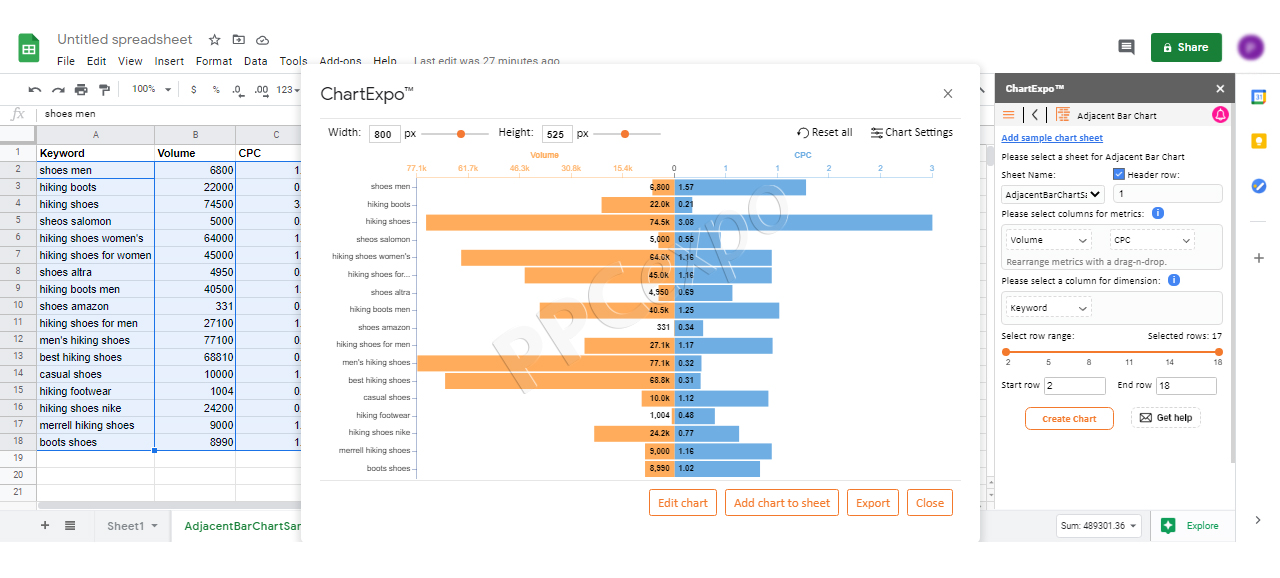The image size is (1280, 578).
Task: Click the Export button
Action: click(873, 503)
